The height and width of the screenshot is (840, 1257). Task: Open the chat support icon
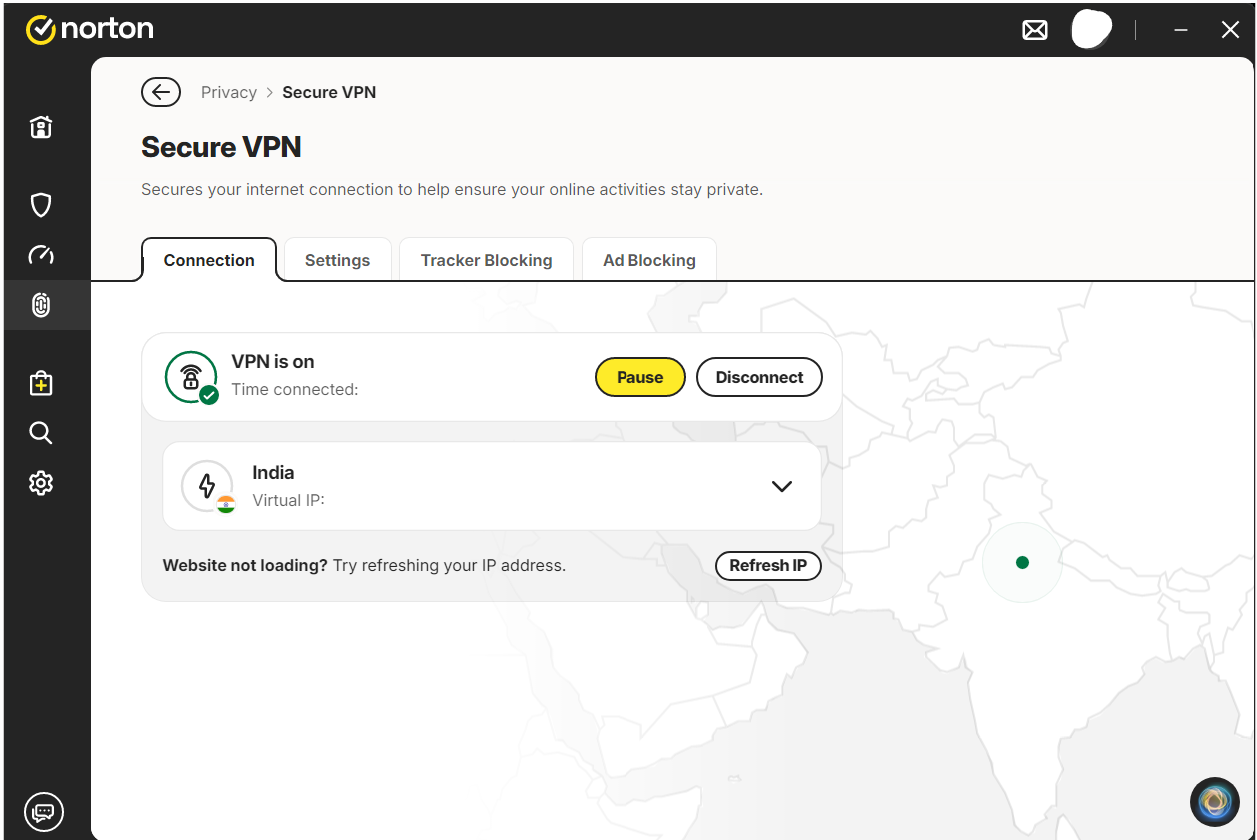click(43, 810)
